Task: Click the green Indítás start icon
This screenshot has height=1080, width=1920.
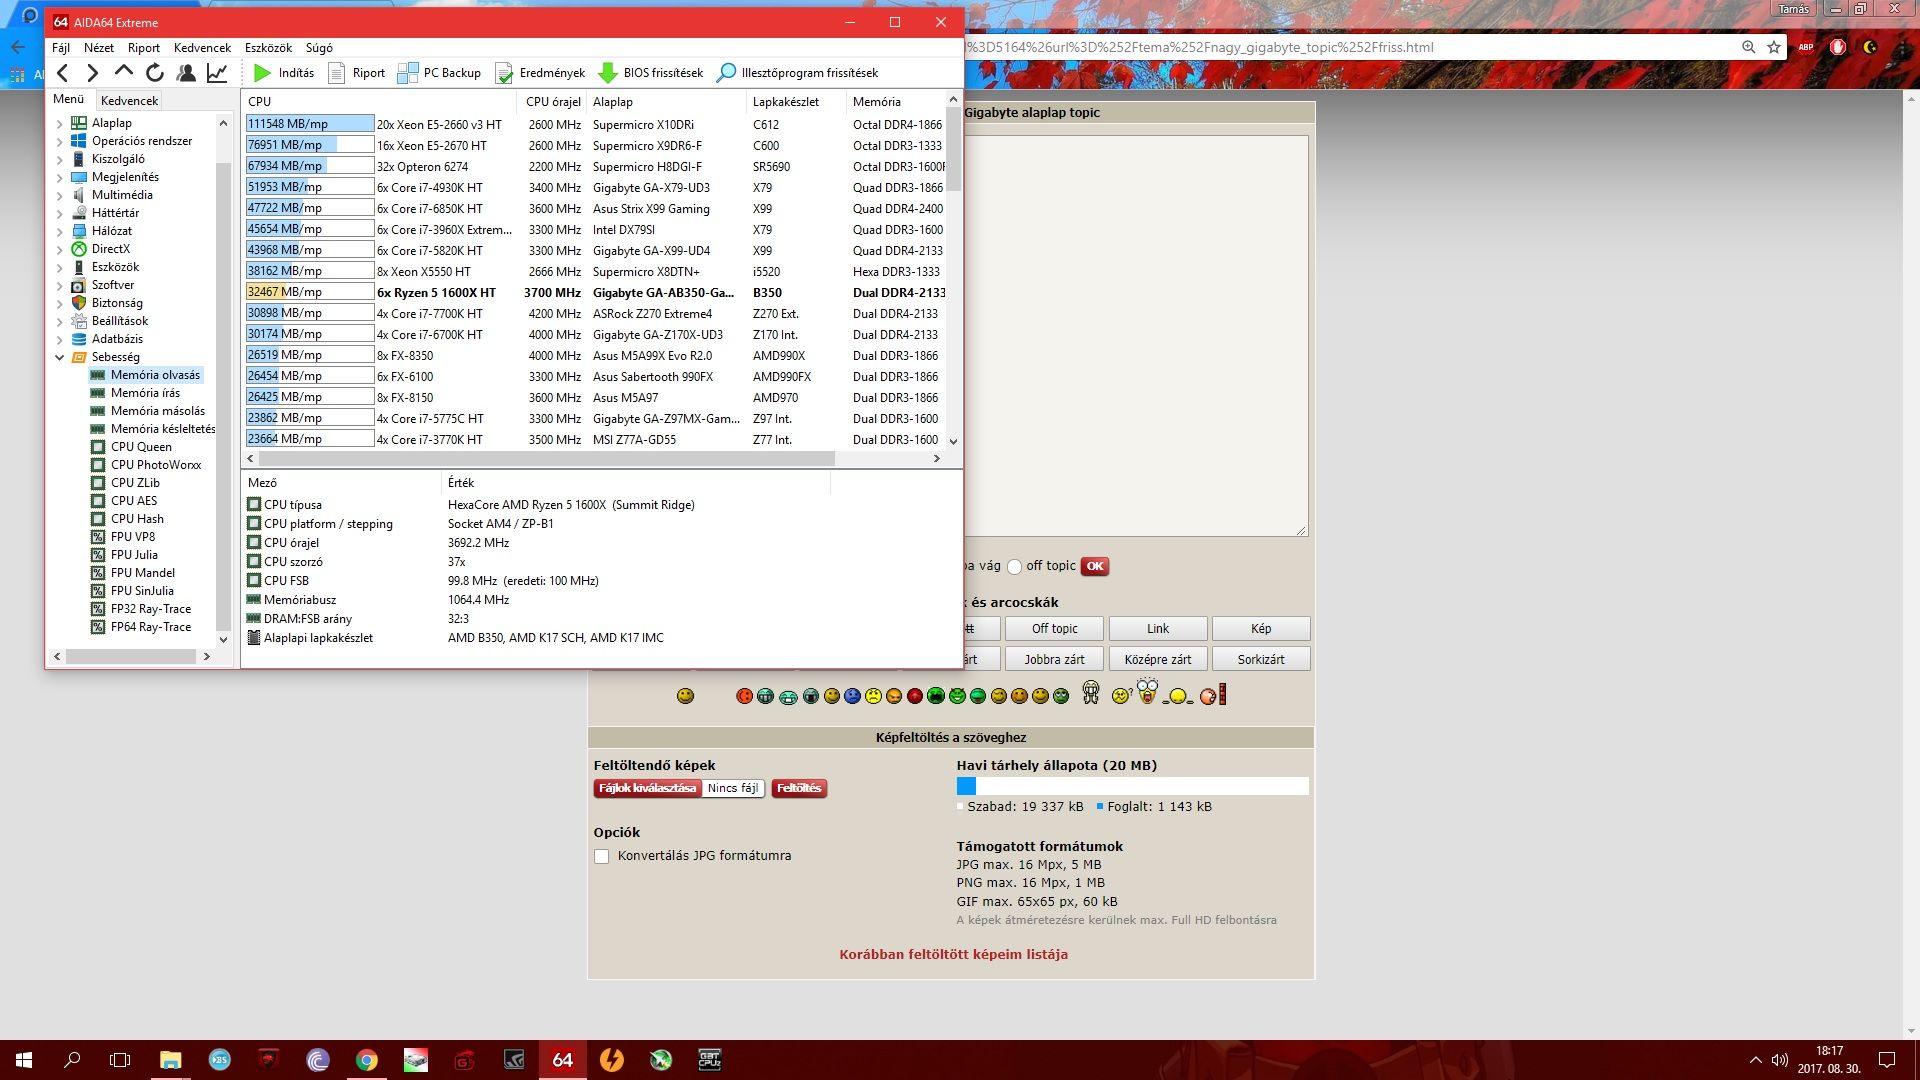Action: coord(262,73)
